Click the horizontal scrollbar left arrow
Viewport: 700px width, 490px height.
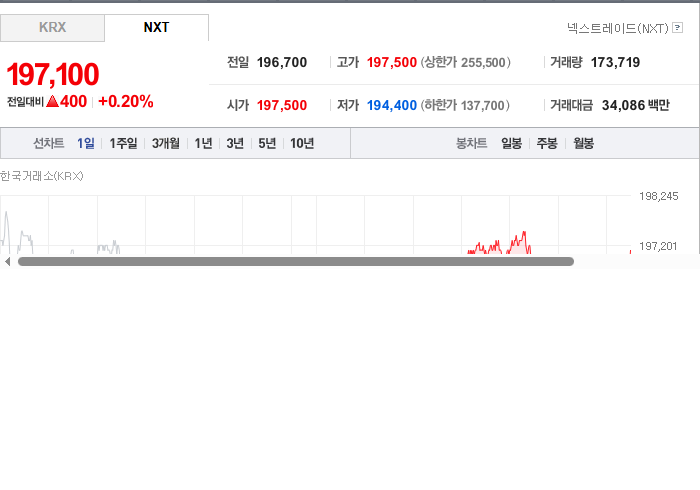[x=7, y=262]
